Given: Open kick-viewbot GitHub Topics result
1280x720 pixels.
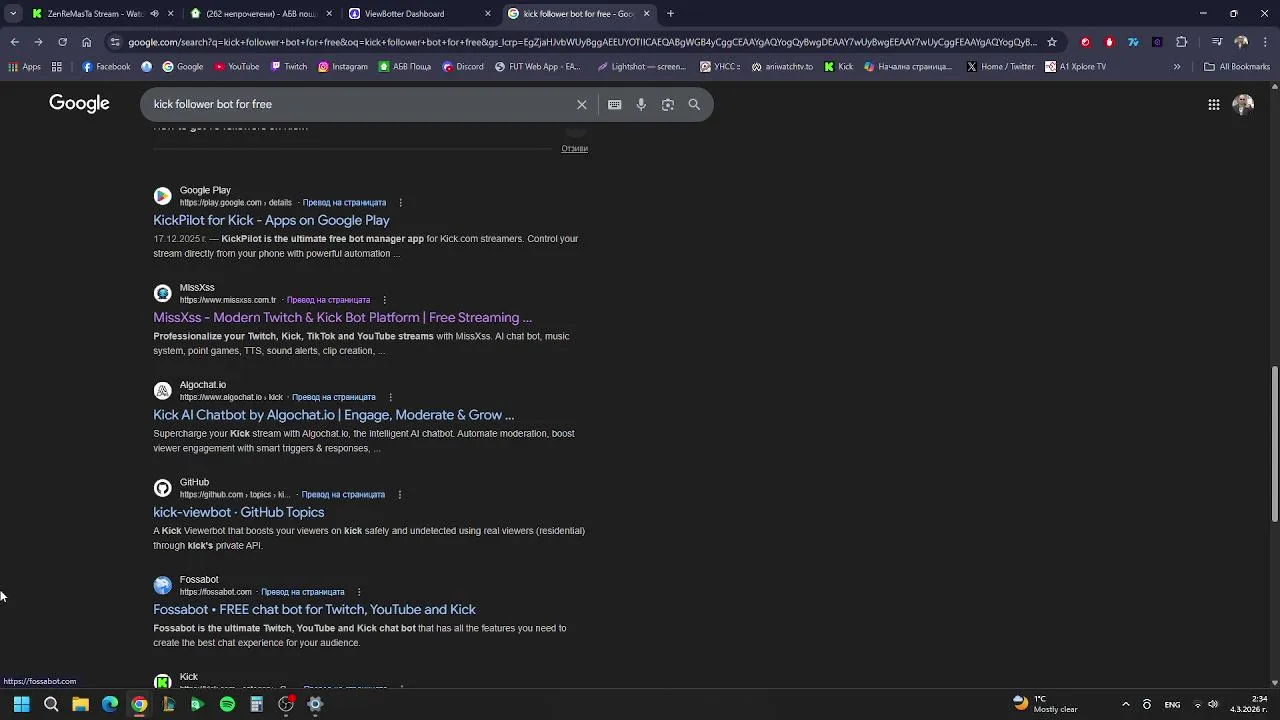Looking at the screenshot, I should point(238,512).
